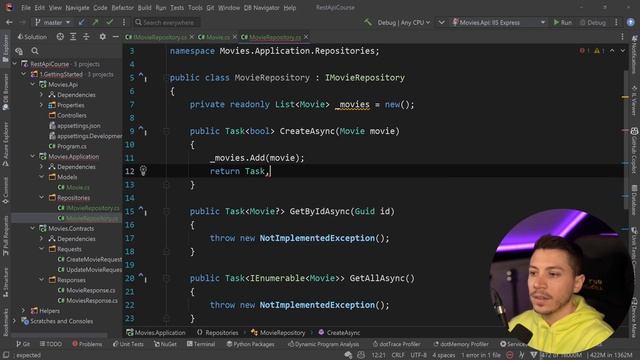Click the implements gutter marker on line 5
Screen dimensions: 640x360
tap(142, 77)
